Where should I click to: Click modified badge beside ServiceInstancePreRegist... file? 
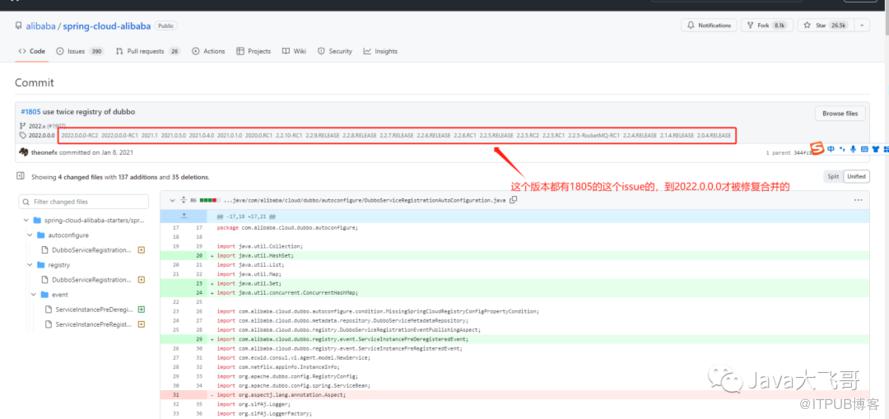click(x=142, y=324)
